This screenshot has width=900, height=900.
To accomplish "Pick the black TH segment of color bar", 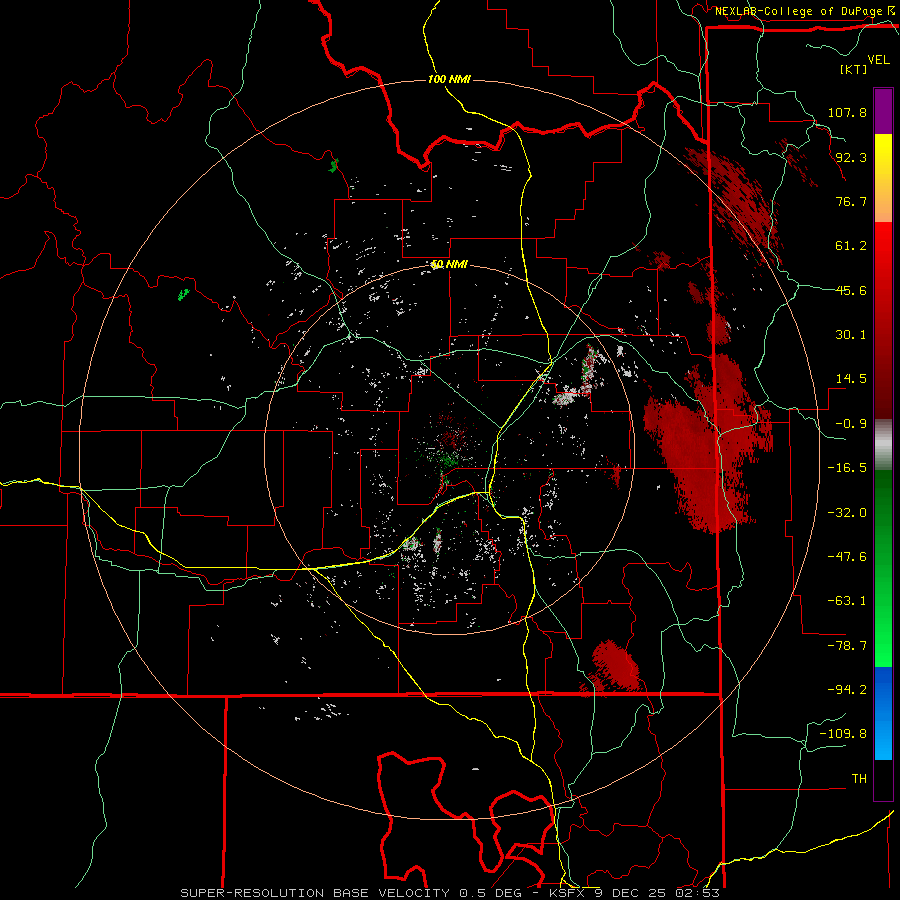I will click(x=883, y=779).
